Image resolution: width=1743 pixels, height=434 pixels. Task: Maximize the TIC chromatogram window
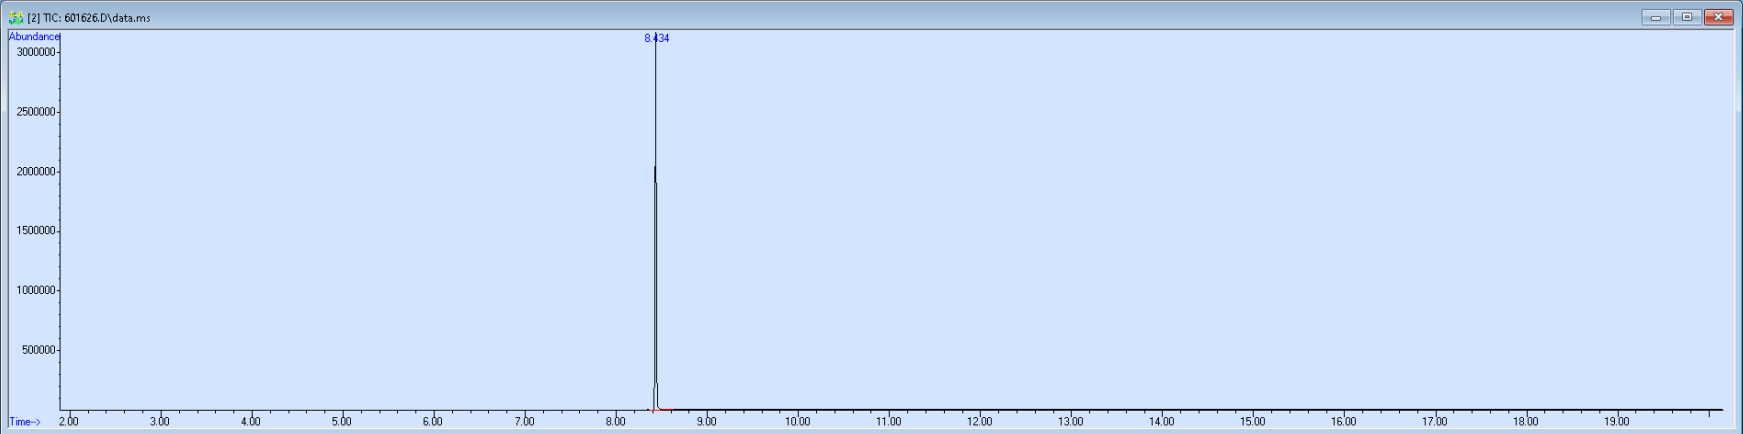(1687, 17)
